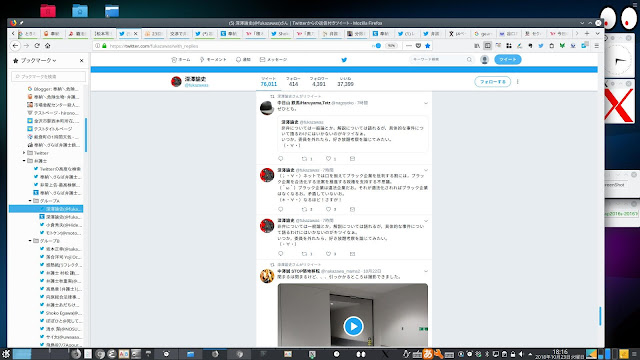Screen dimensions: 640x360
Task: Open a new tab with the plus button
Action: click(x=587, y=33)
